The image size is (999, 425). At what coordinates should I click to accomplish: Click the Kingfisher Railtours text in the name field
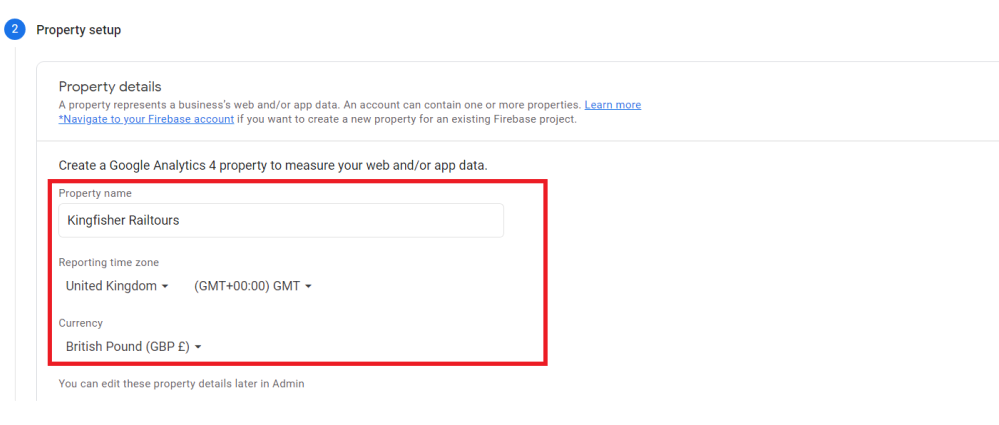123,220
